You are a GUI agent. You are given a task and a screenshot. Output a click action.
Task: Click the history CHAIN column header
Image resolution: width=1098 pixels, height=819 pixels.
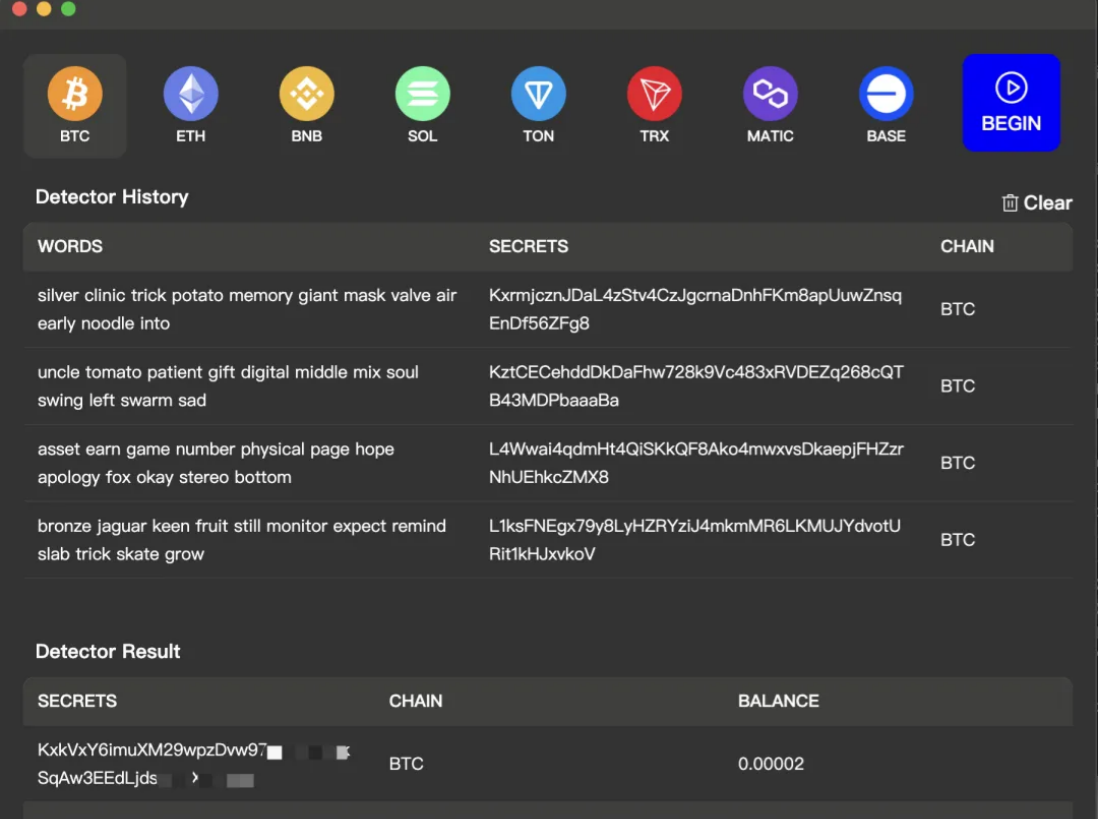tap(967, 246)
